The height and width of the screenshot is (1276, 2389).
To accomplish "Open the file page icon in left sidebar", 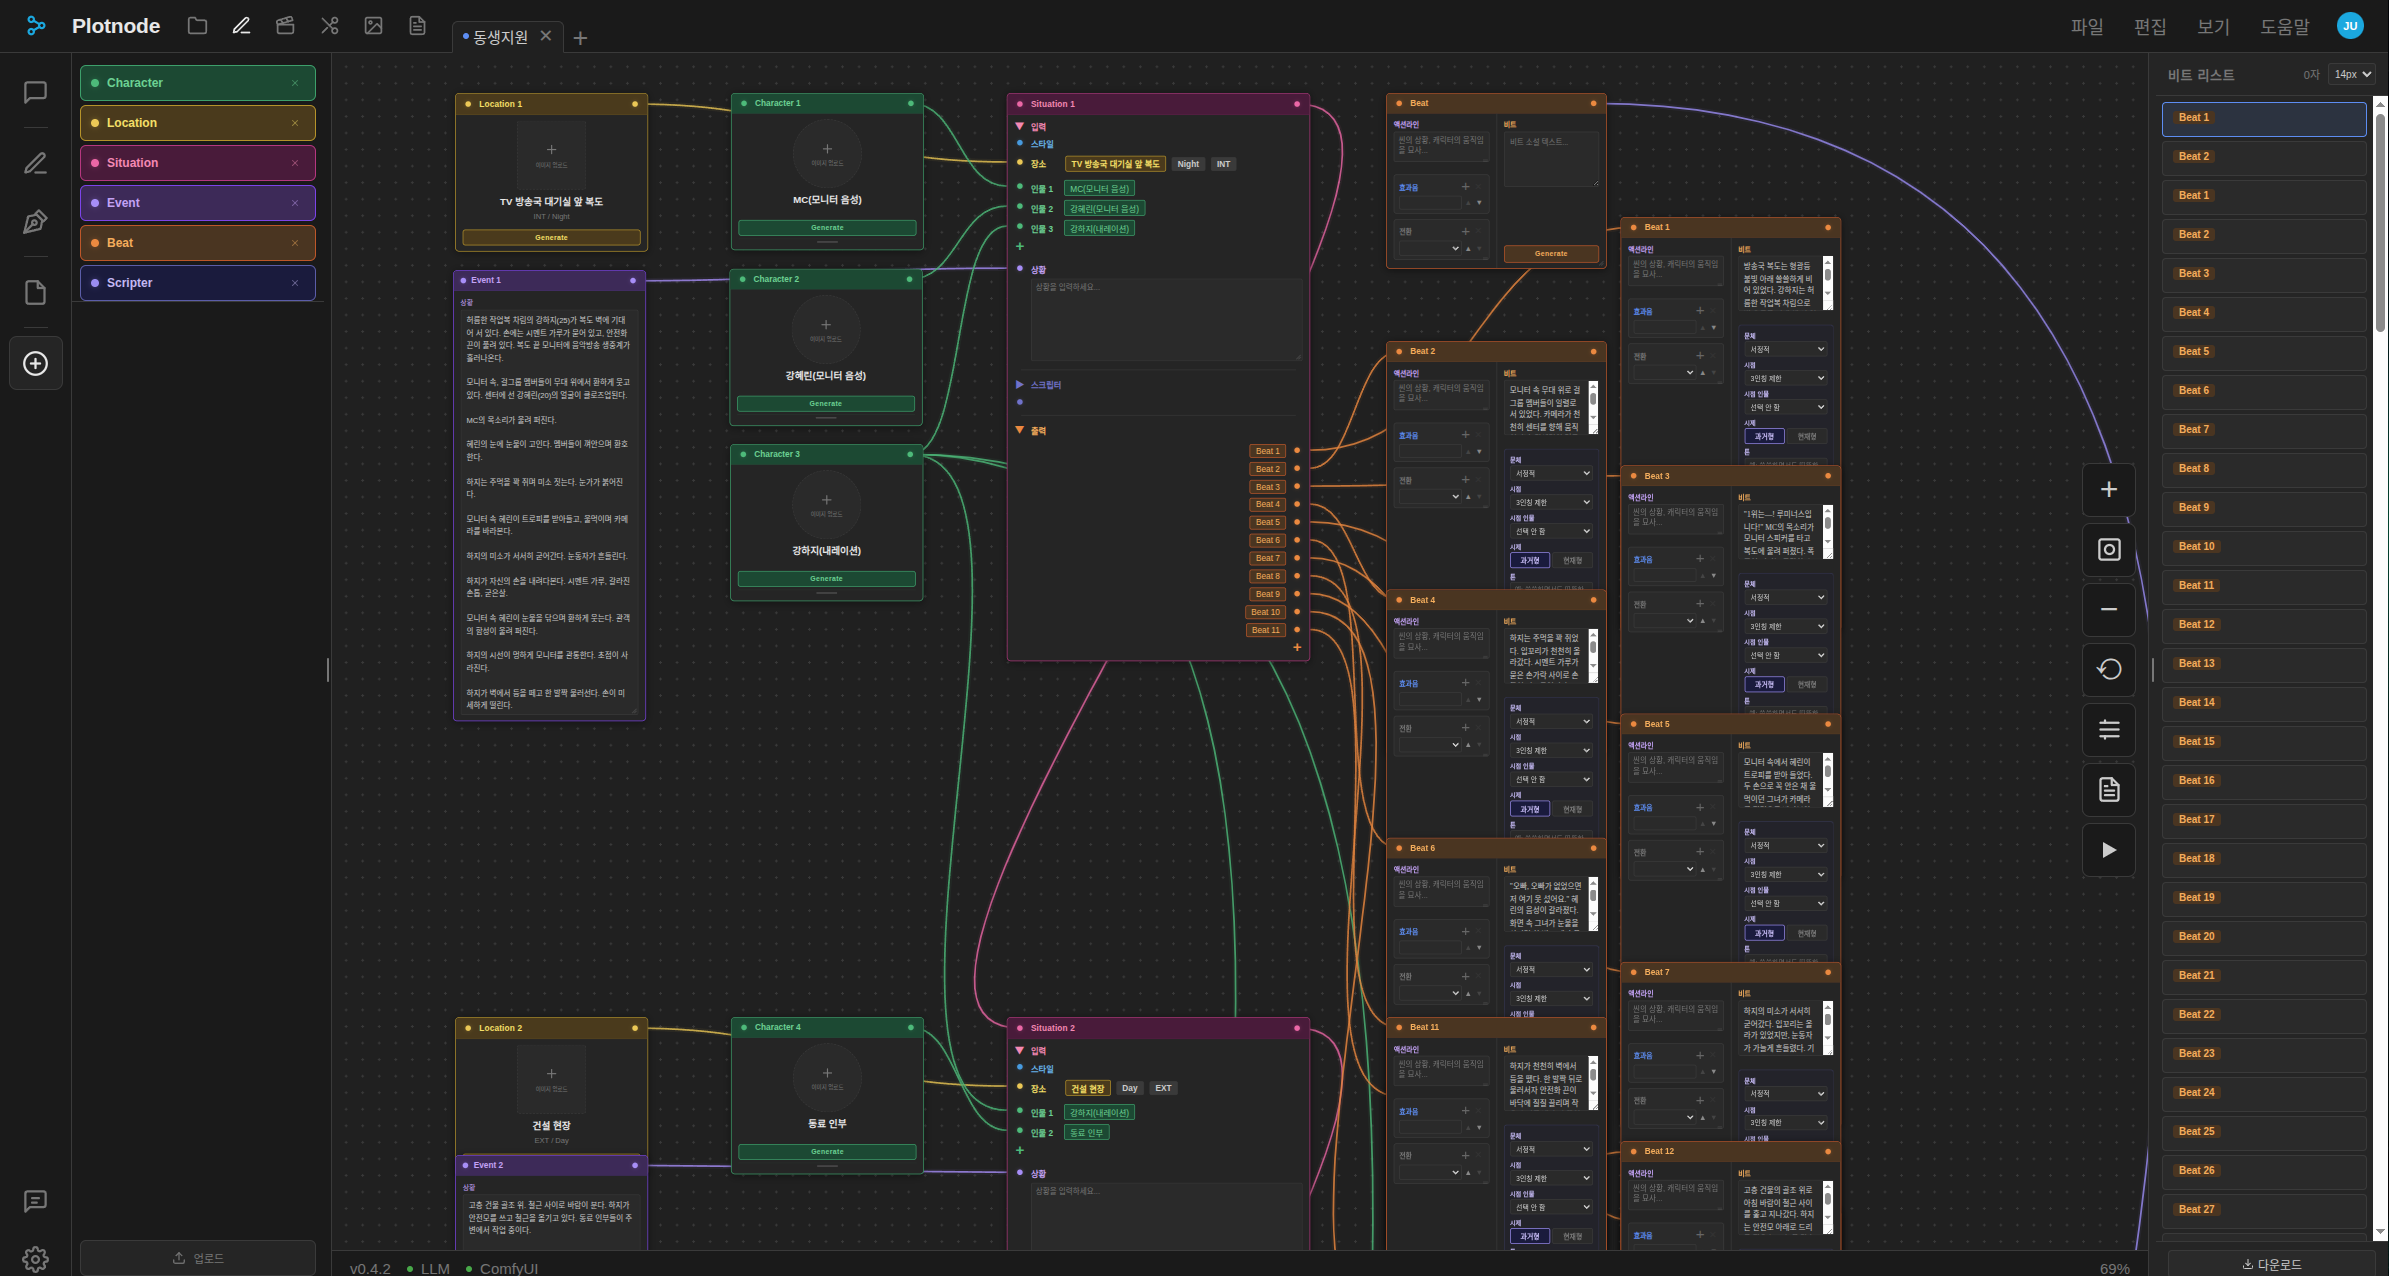I will (x=35, y=292).
